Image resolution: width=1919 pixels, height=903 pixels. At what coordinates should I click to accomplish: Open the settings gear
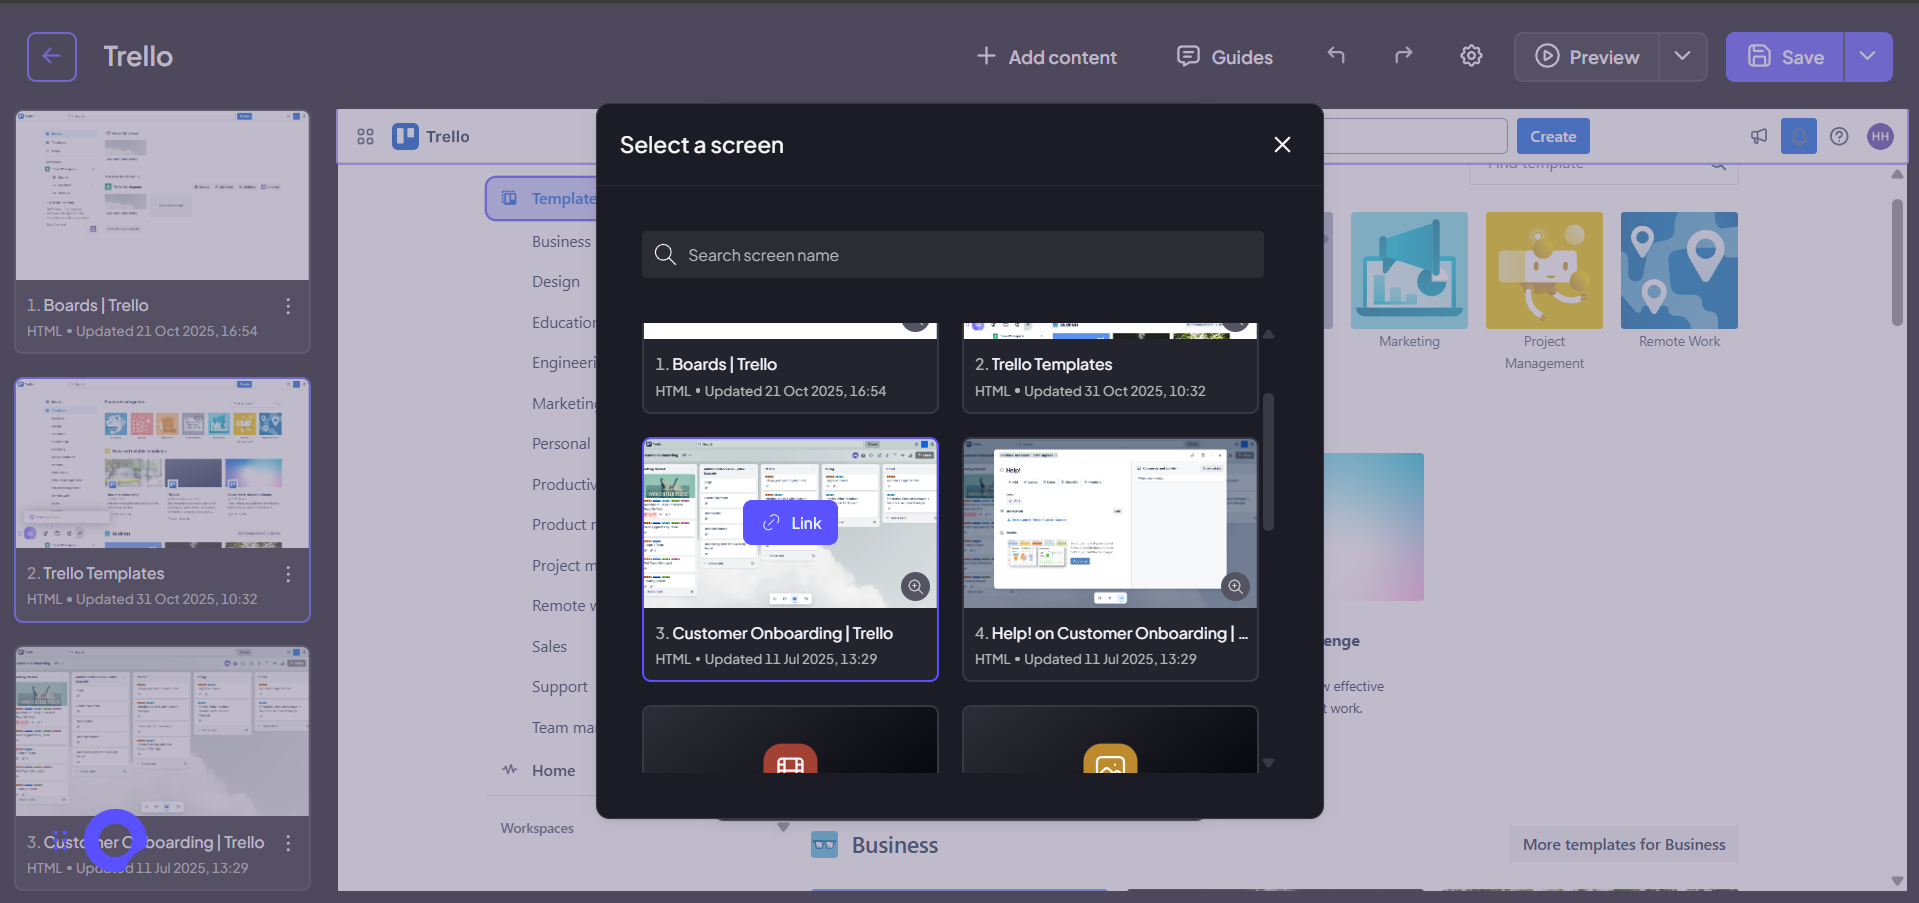tap(1471, 56)
